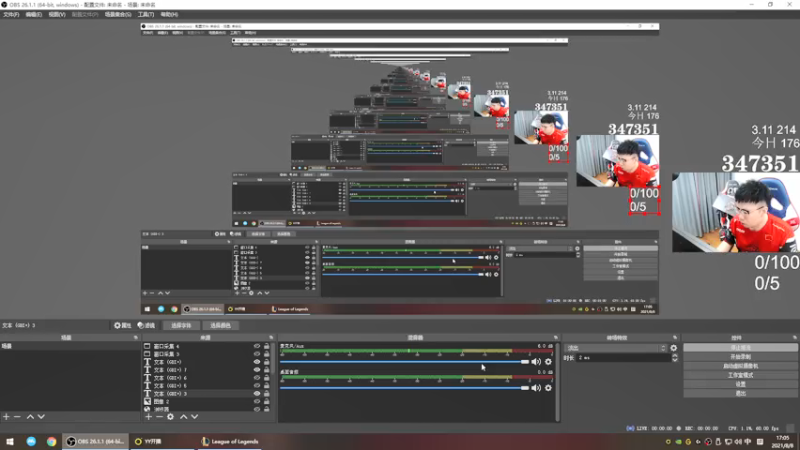Hide the 文本 (GDI+) 3 source
Image resolution: width=800 pixels, height=450 pixels.
257,394
